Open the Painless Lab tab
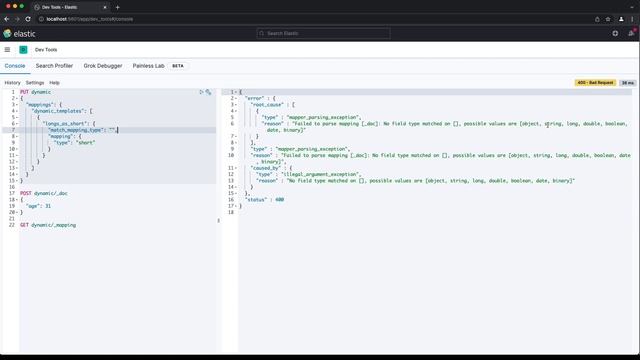Image resolution: width=640 pixels, height=360 pixels. click(149, 66)
